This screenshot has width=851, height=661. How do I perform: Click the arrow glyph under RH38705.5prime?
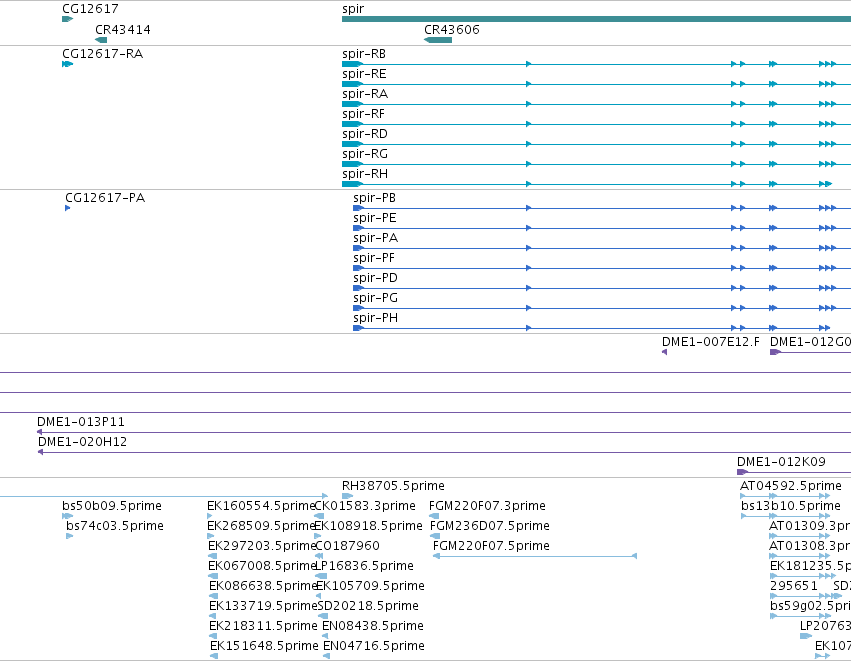coord(347,496)
